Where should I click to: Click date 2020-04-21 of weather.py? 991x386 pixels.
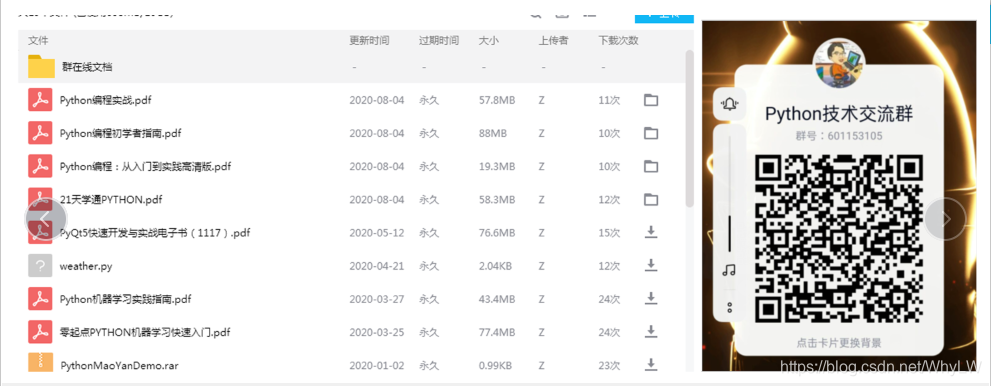click(x=377, y=266)
